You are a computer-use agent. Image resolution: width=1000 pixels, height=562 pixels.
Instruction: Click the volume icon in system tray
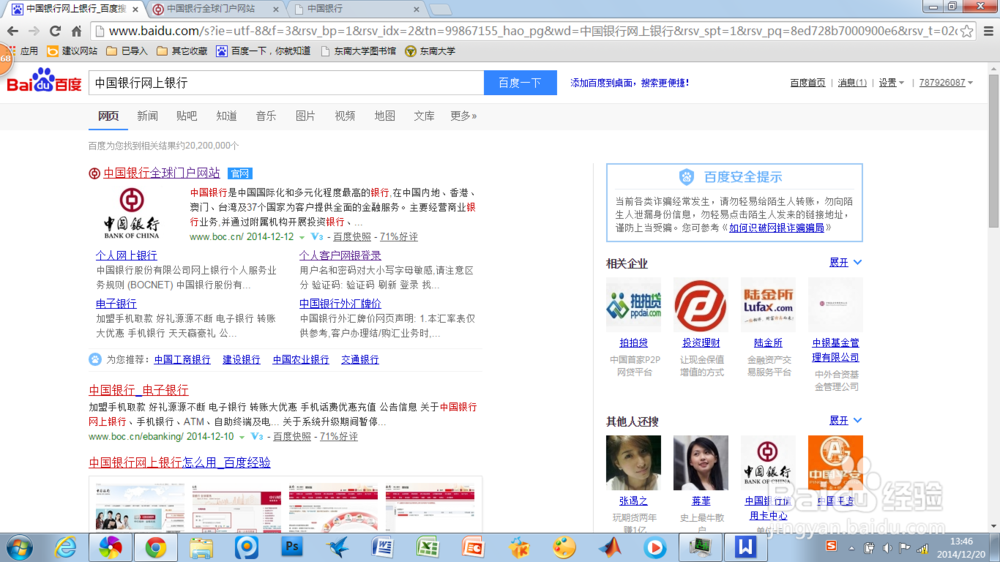887,548
